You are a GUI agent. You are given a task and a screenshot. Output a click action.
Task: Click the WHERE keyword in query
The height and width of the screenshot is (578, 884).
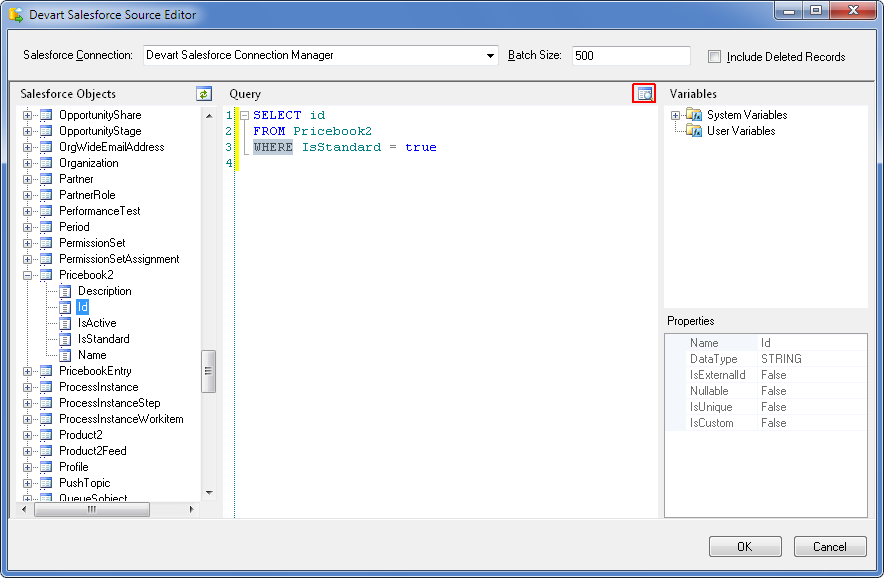tap(273, 147)
